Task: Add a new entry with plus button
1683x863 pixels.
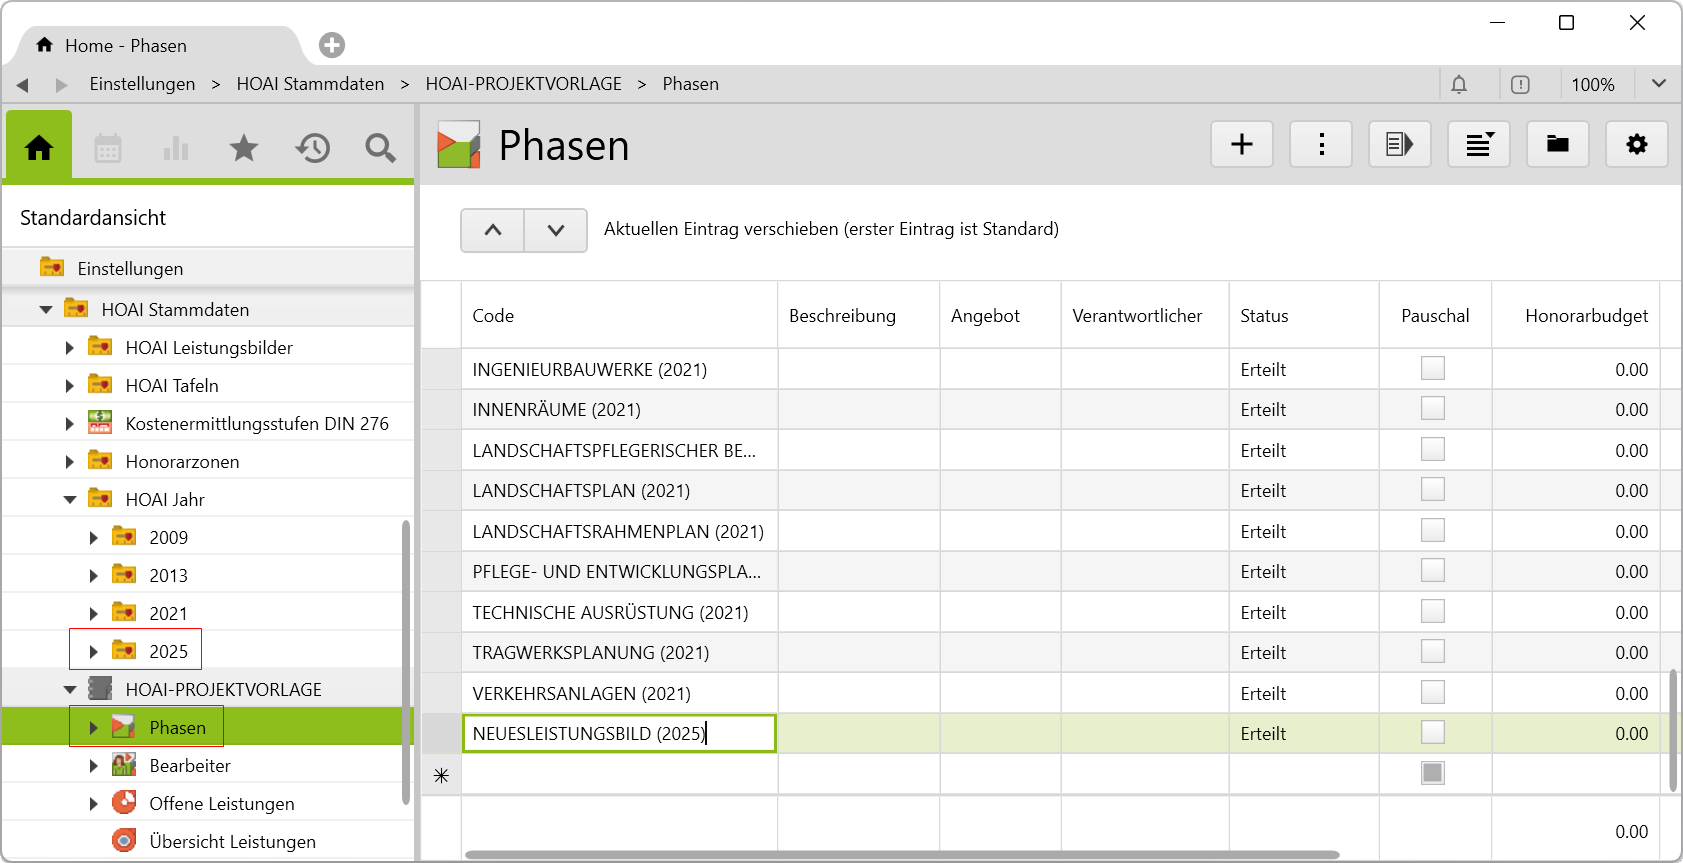Action: point(1242,144)
